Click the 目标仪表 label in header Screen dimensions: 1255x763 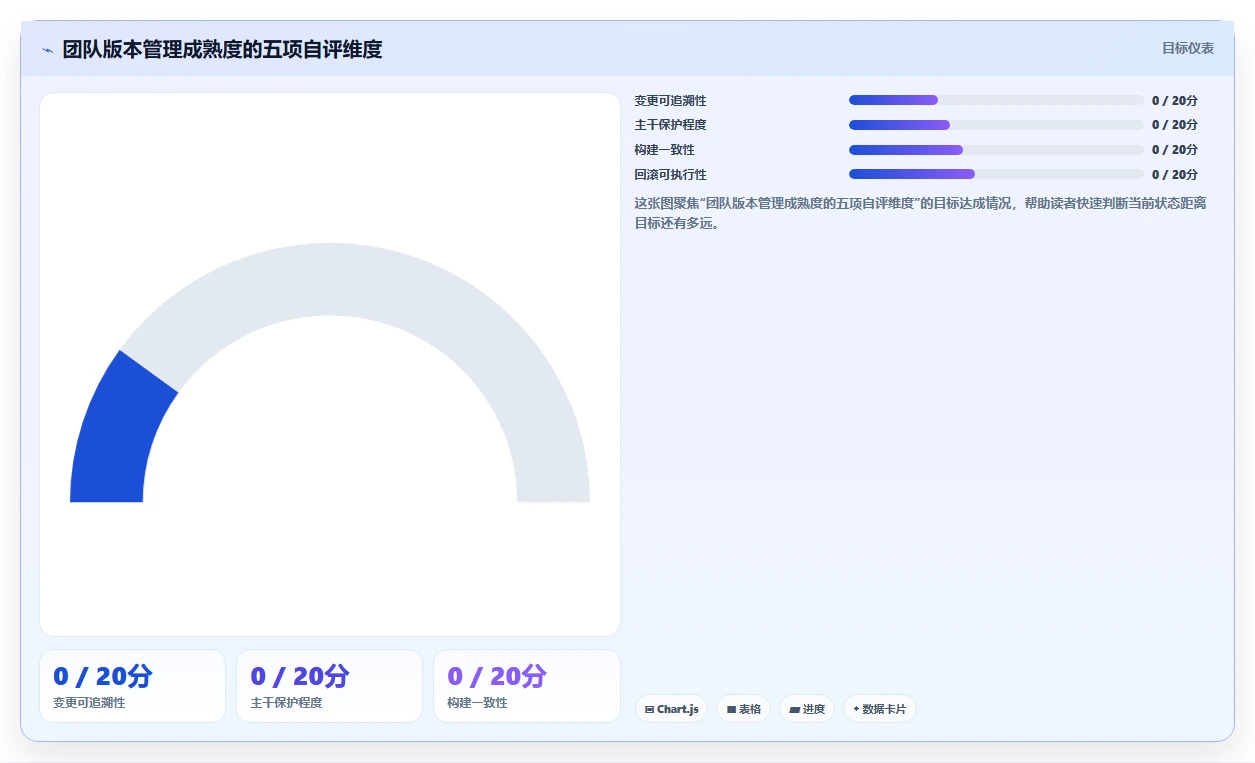1188,48
